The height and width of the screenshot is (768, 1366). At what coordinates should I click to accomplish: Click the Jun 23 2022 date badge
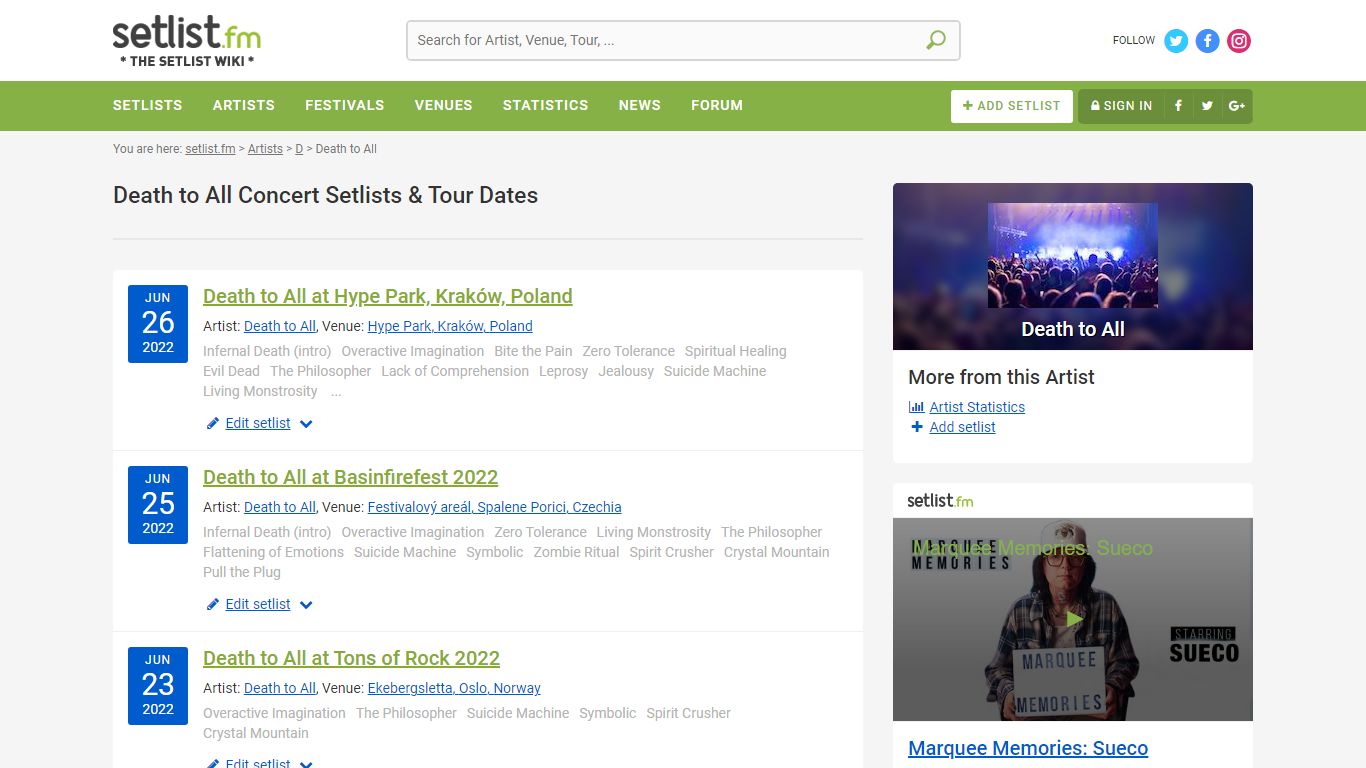coord(158,685)
